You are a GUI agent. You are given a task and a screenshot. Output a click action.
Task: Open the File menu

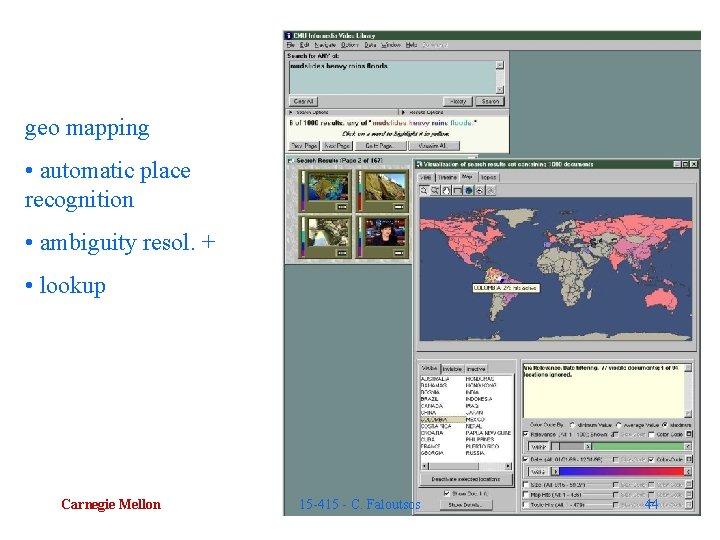(291, 45)
